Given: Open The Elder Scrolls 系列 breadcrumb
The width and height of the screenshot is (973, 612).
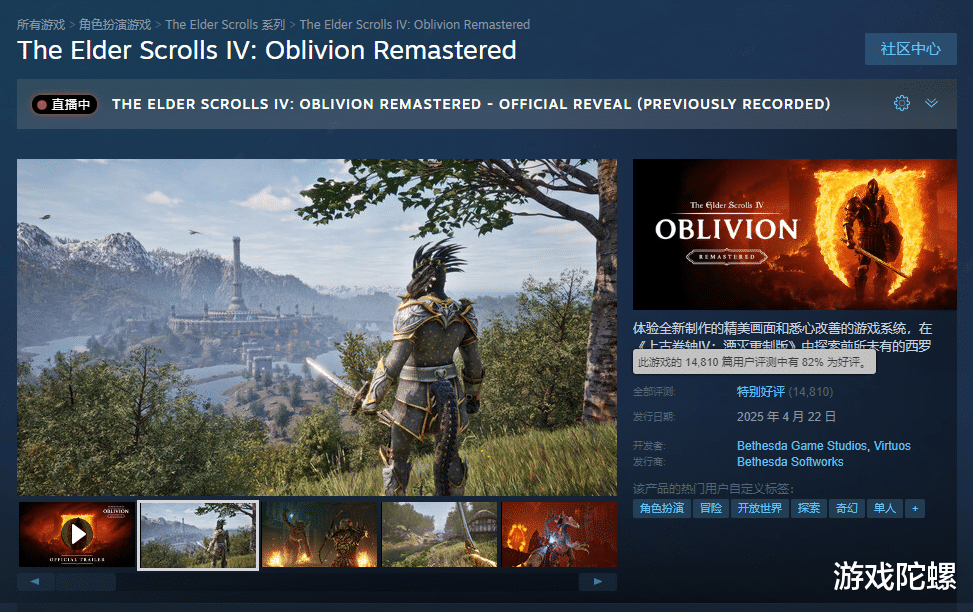Looking at the screenshot, I should (225, 25).
